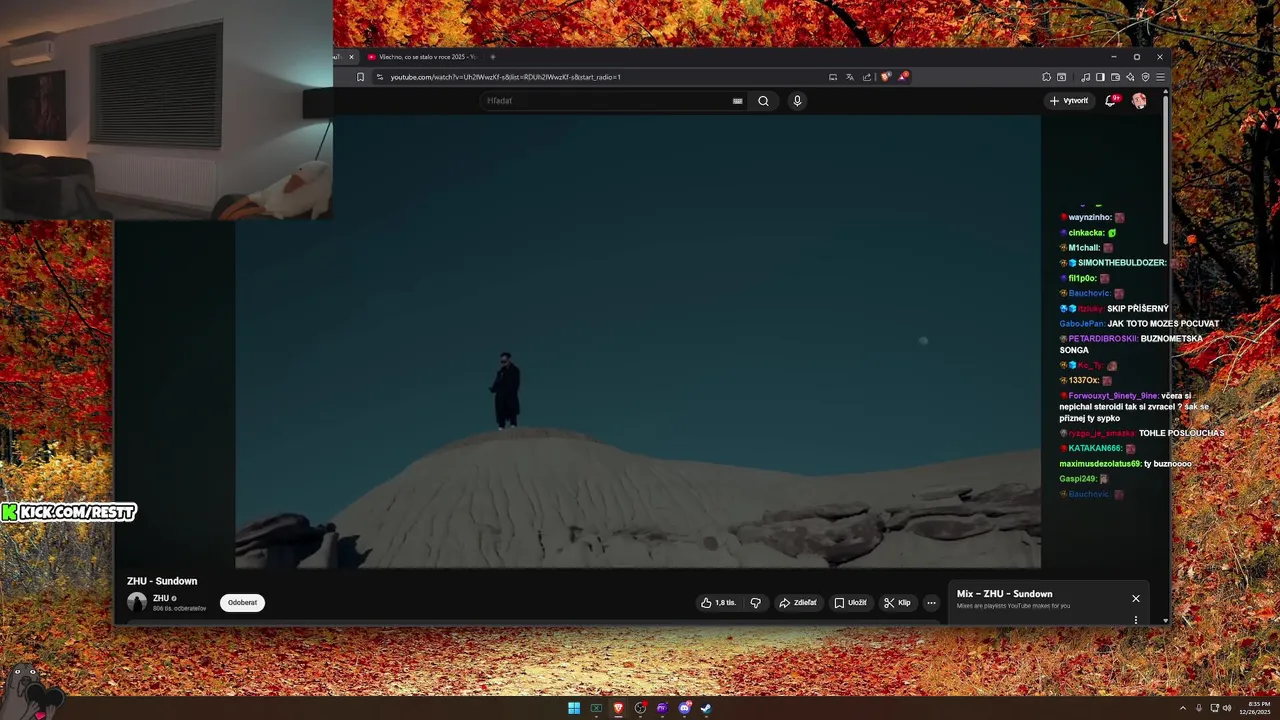The width and height of the screenshot is (1280, 720).
Task: Switch to the 'Všechno, co se stalo v roce 2025' tab
Action: tap(422, 57)
